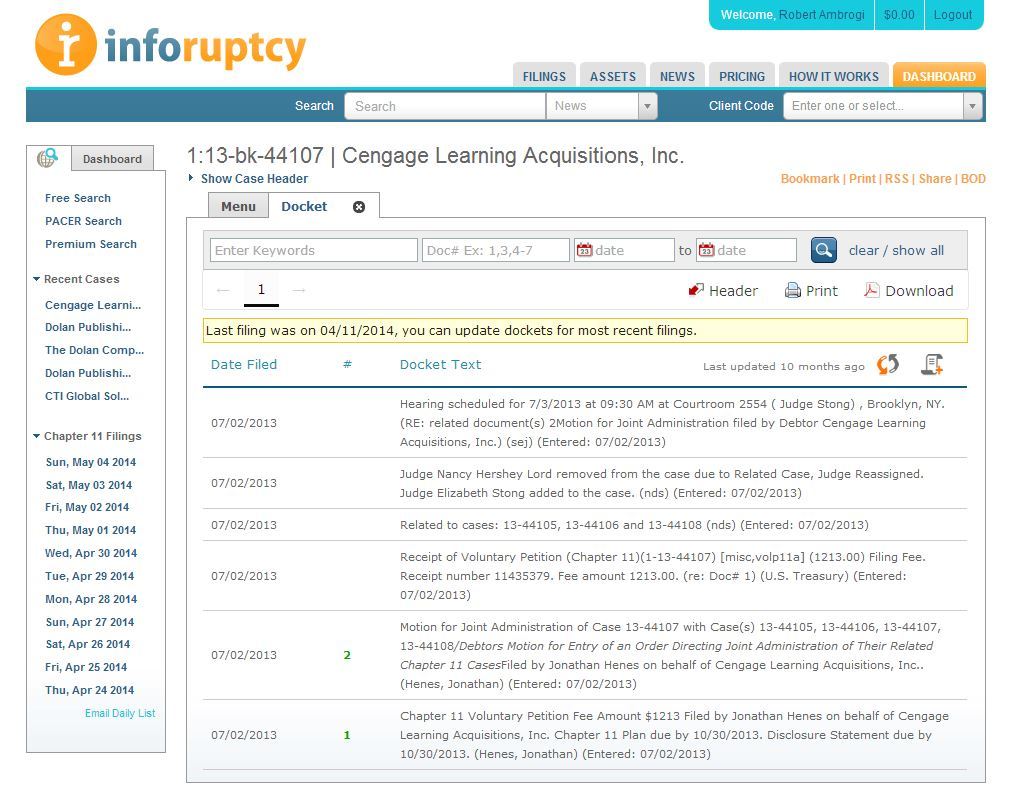Switch to the Menu tab
Screen dimensions: 1020x790
238,206
